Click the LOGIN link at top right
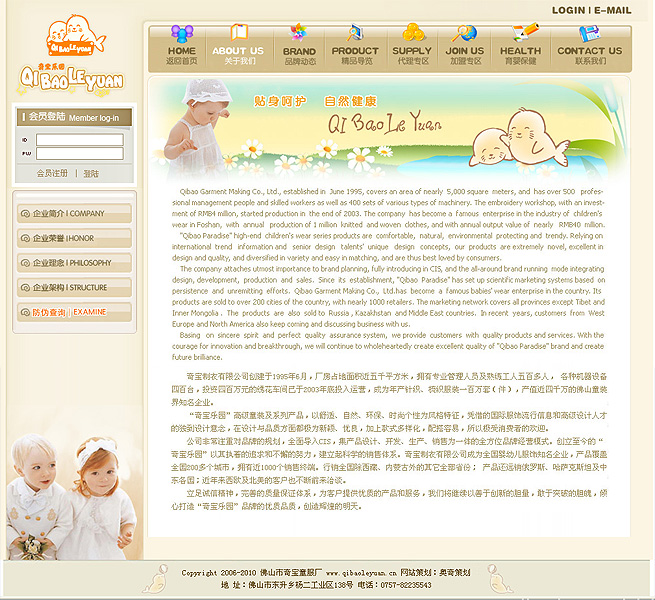The image size is (655, 600). point(569,10)
